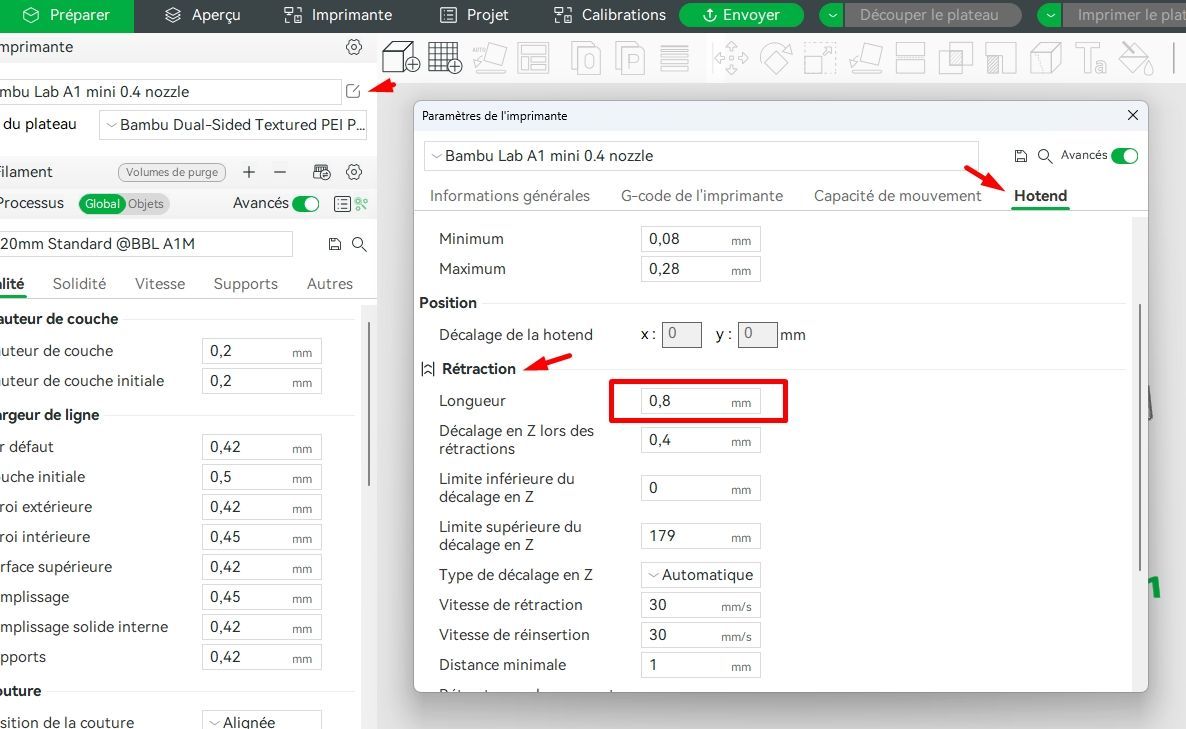Click the Support painting tool icon
The image size is (1186, 729).
click(1001, 58)
